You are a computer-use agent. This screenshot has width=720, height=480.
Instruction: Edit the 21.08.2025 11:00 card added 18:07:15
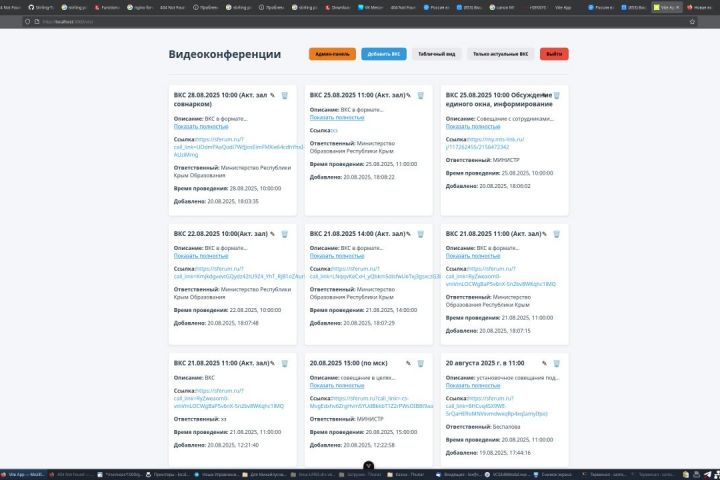(545, 234)
